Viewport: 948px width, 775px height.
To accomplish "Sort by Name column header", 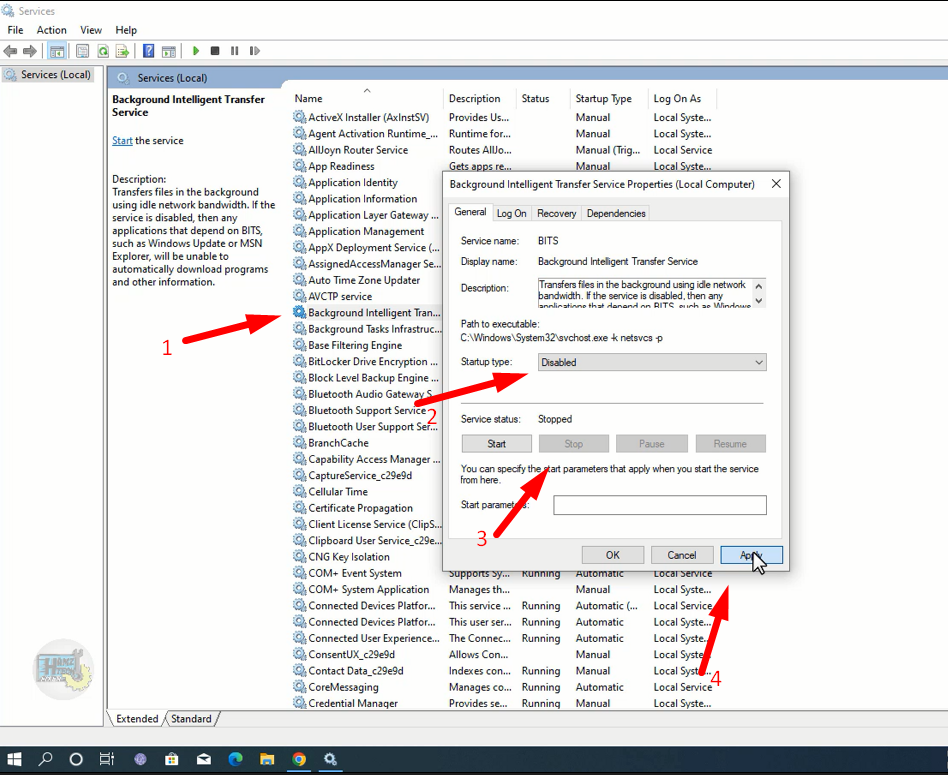I will (367, 98).
